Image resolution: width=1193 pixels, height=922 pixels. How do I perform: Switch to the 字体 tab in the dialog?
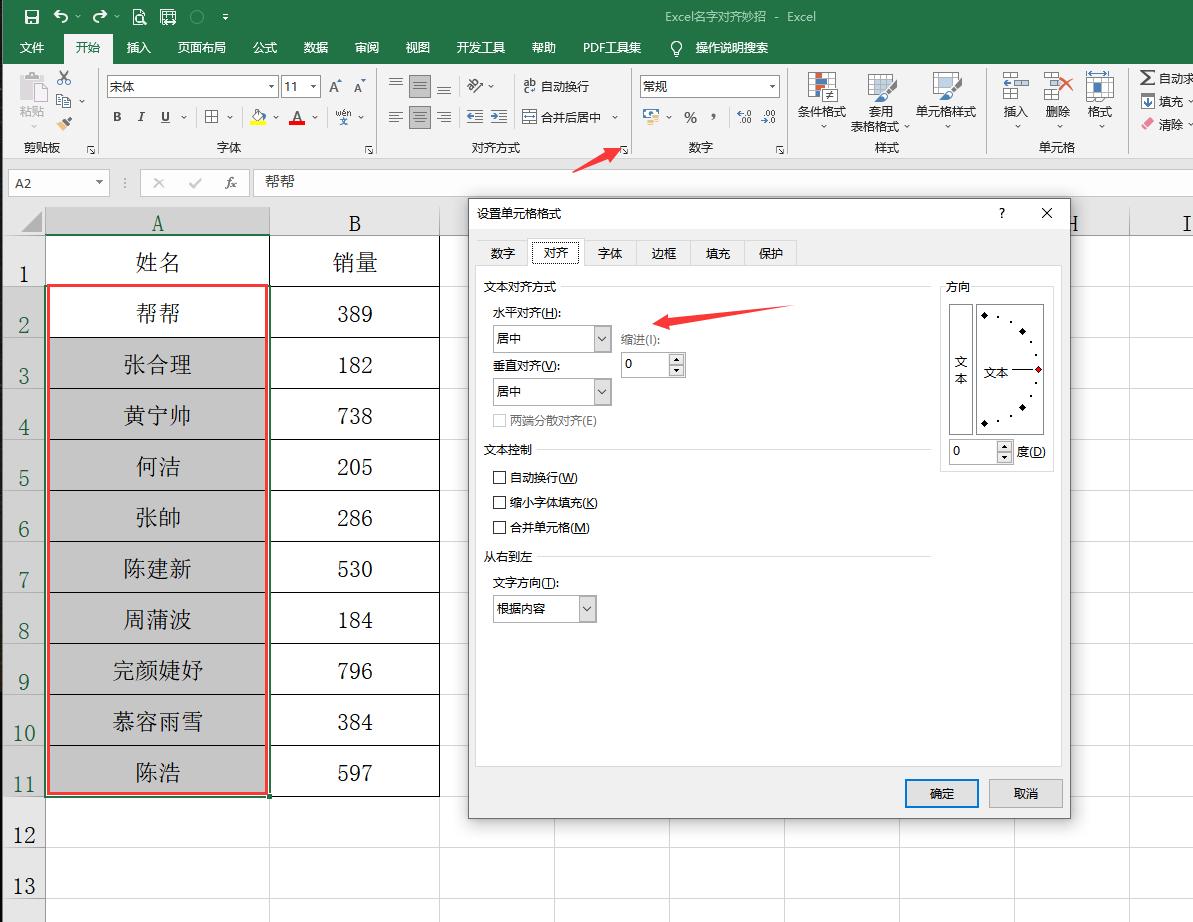(609, 253)
